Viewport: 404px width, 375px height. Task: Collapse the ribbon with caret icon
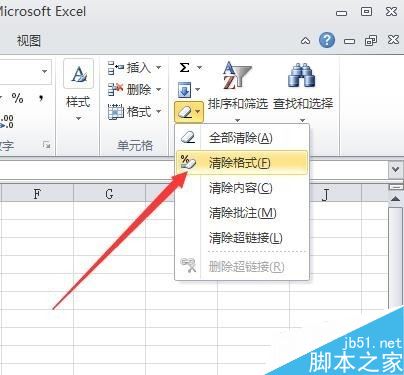pyautogui.click(x=305, y=41)
